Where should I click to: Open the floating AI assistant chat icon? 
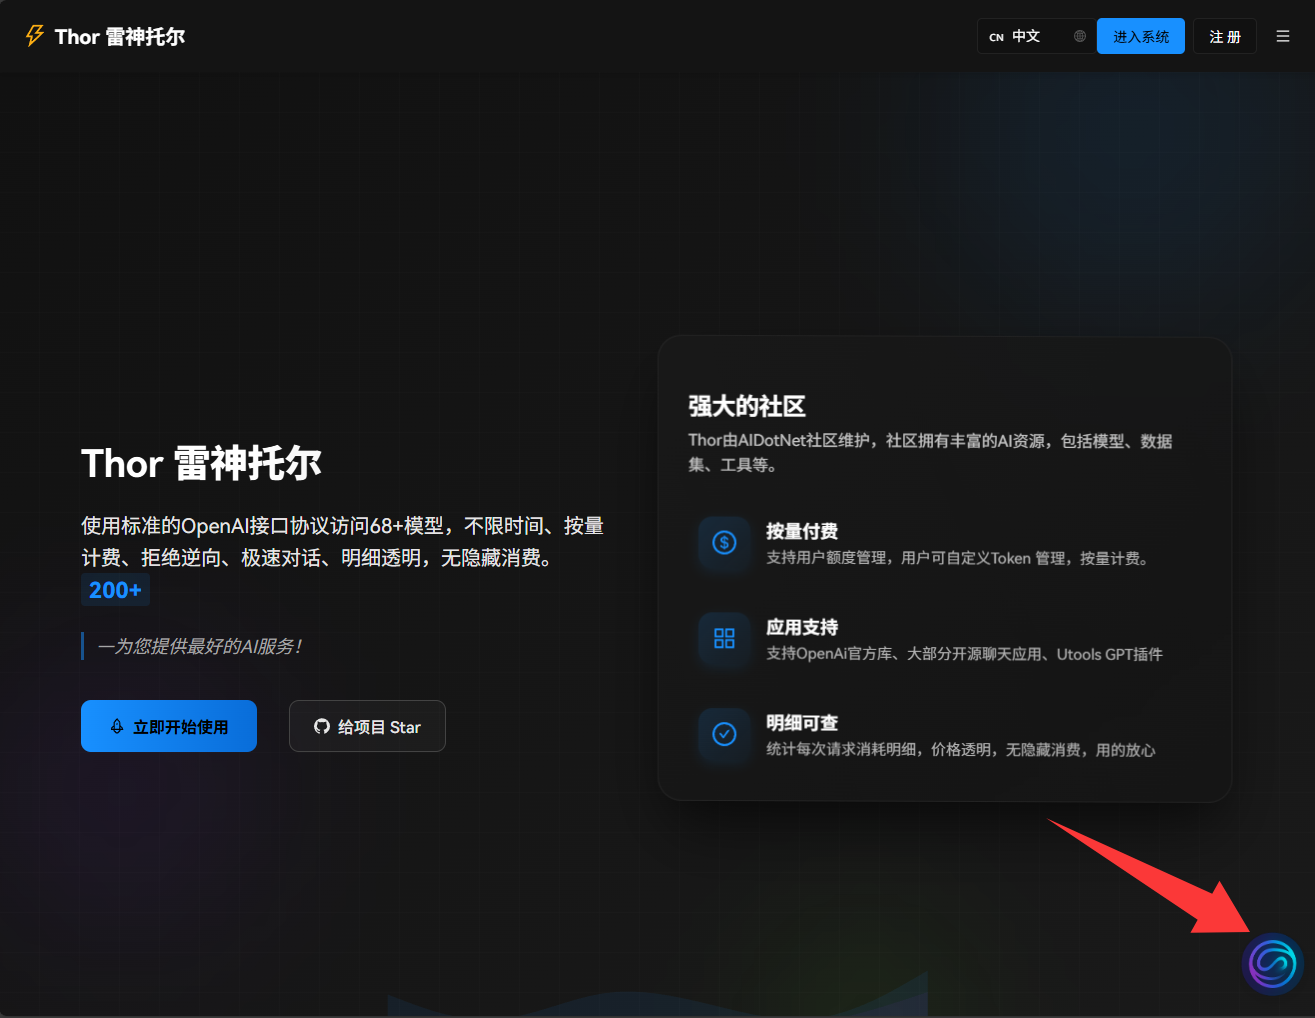(x=1272, y=964)
